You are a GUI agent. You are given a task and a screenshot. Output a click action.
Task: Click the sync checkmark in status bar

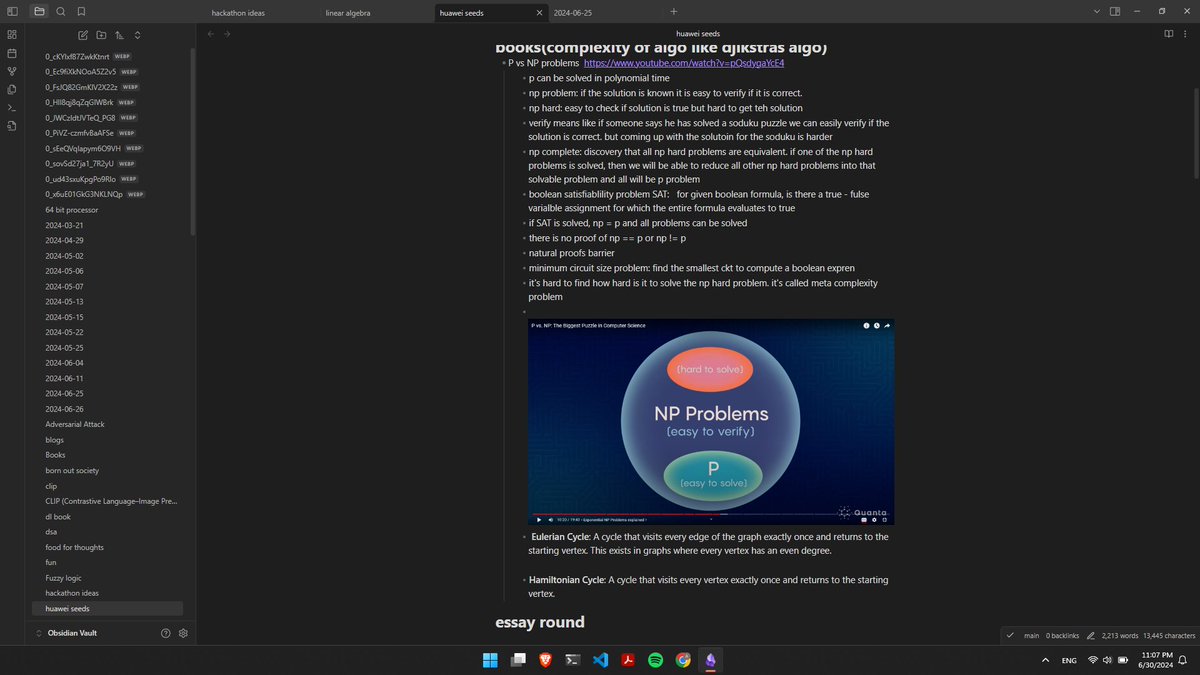tap(1010, 635)
